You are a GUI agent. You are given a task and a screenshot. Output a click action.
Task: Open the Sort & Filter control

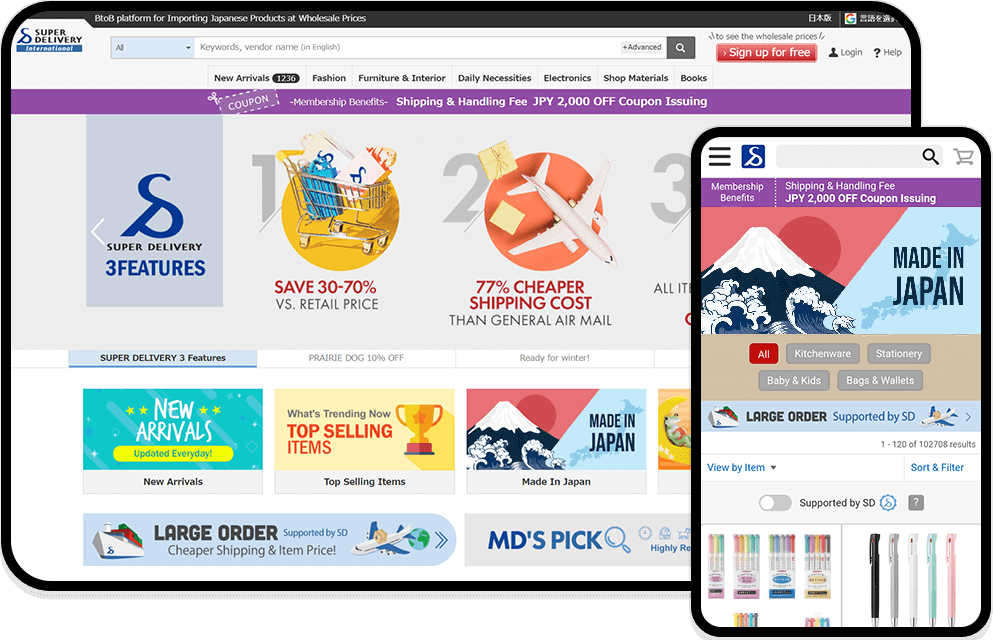click(x=937, y=468)
